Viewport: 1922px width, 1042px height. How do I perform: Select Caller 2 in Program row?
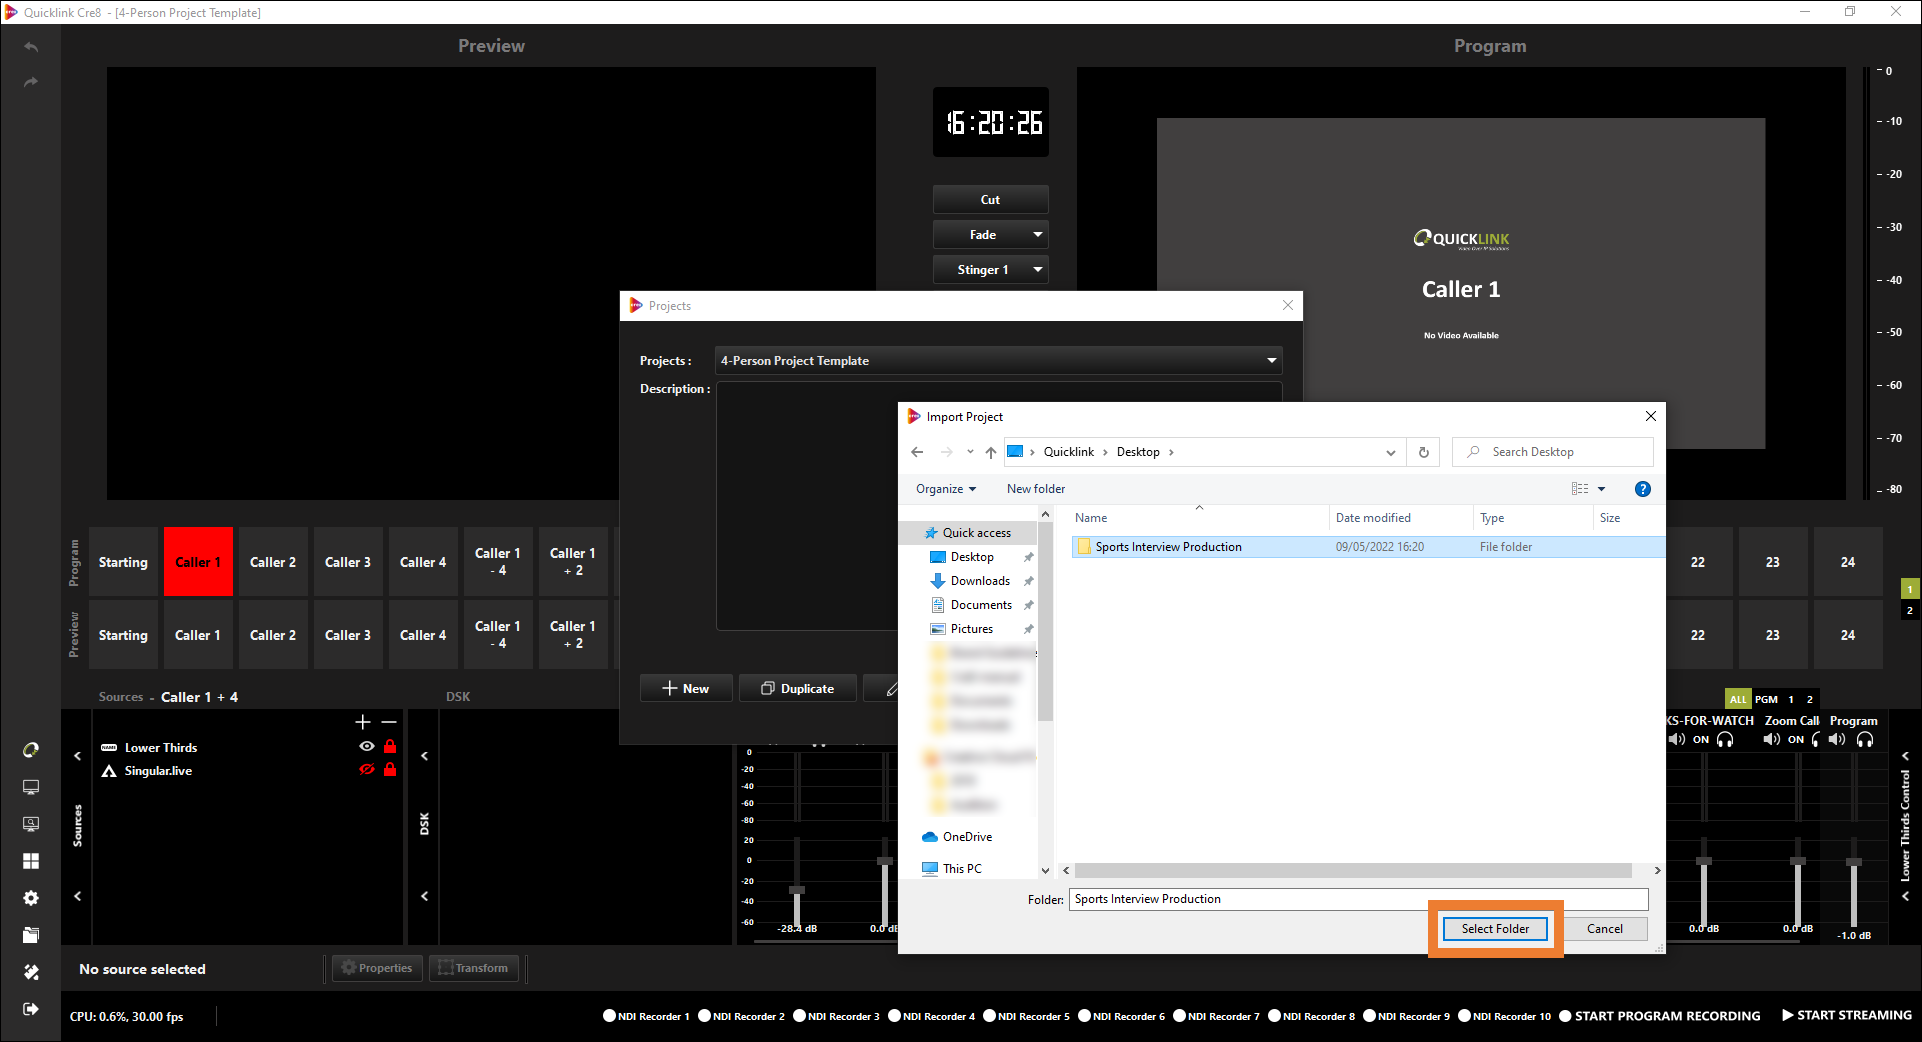(273, 562)
